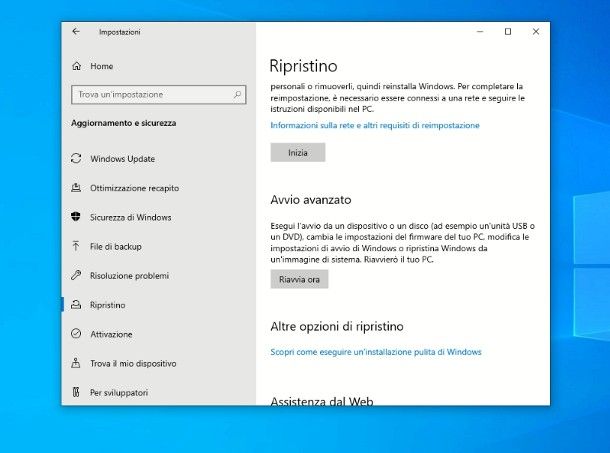Click the Trova il mio dispositivo icon
The image size is (610, 453).
coord(76,363)
